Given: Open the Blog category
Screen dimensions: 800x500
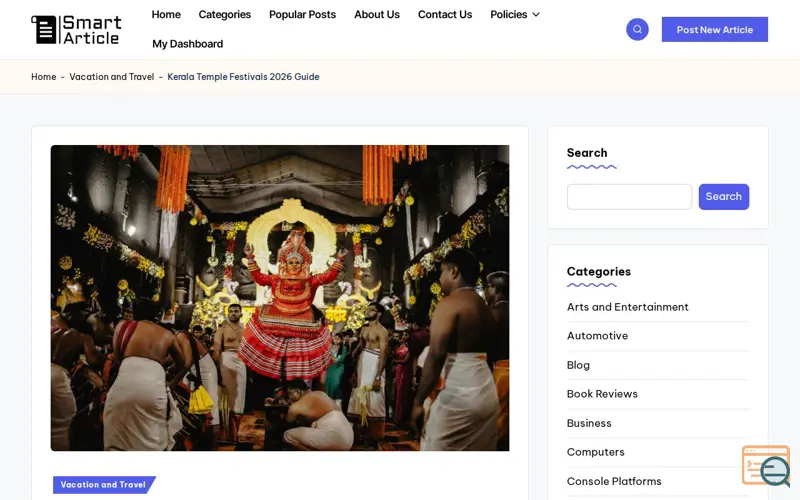Looking at the screenshot, I should point(578,365).
